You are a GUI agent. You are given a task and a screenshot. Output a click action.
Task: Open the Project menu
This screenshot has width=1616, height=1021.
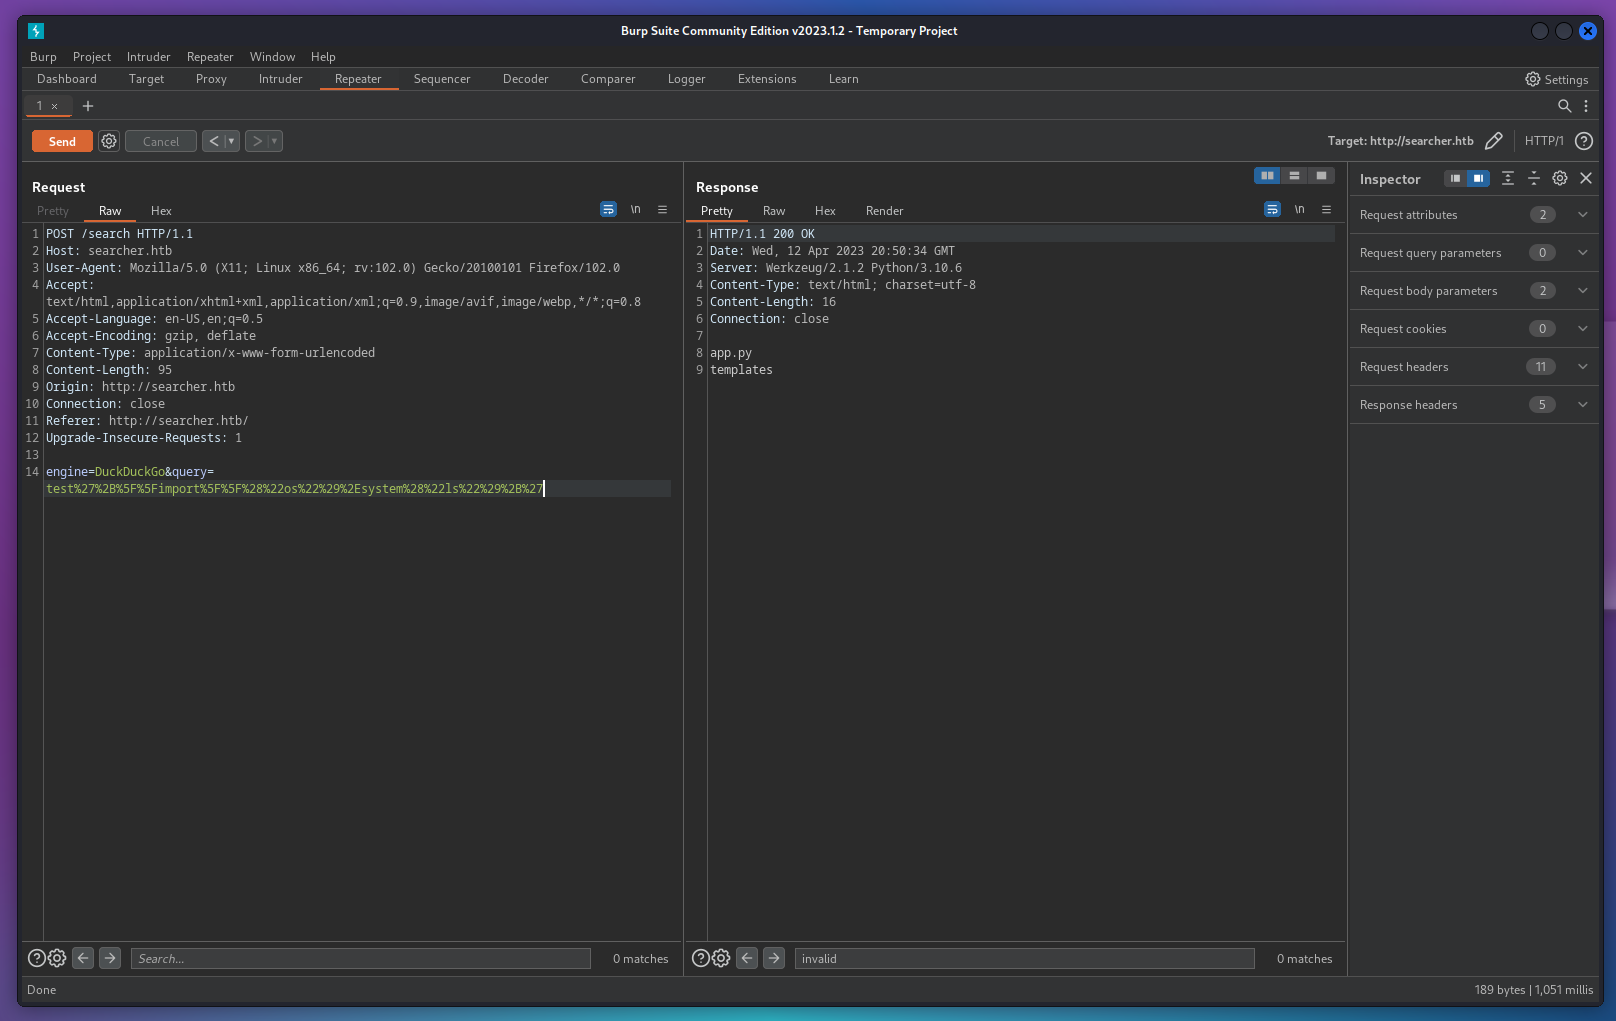(x=92, y=57)
